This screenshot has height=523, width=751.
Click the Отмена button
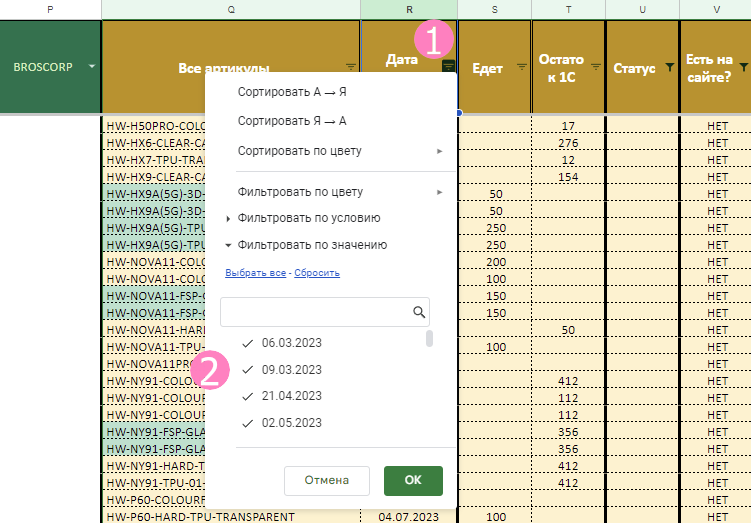pyautogui.click(x=327, y=480)
